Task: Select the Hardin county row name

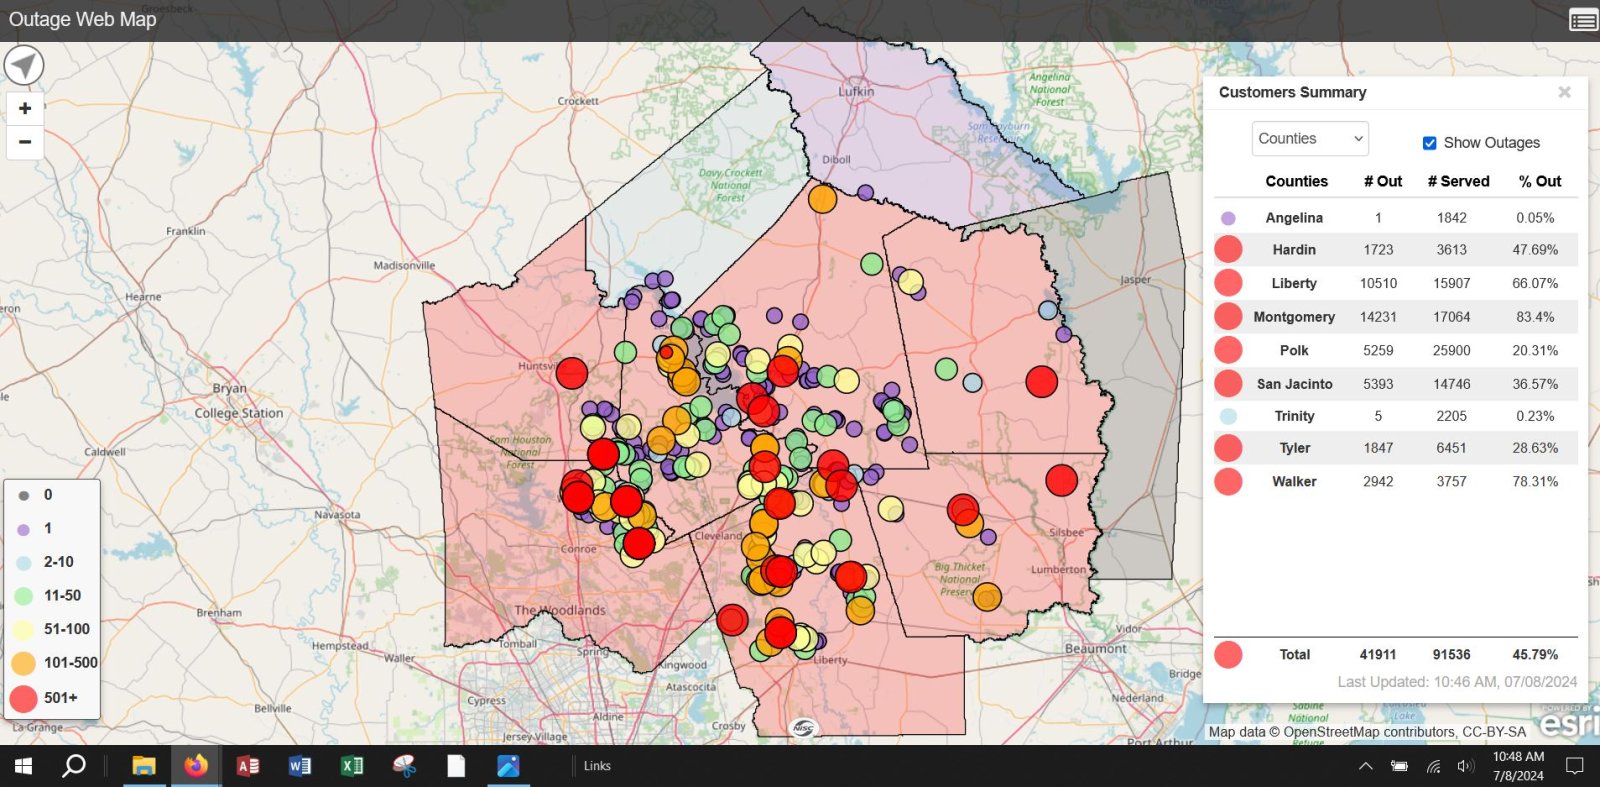Action: click(1294, 250)
